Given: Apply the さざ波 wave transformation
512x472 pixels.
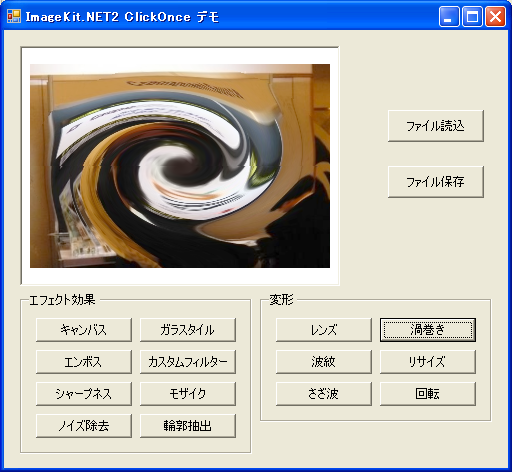Looking at the screenshot, I should point(324,394).
